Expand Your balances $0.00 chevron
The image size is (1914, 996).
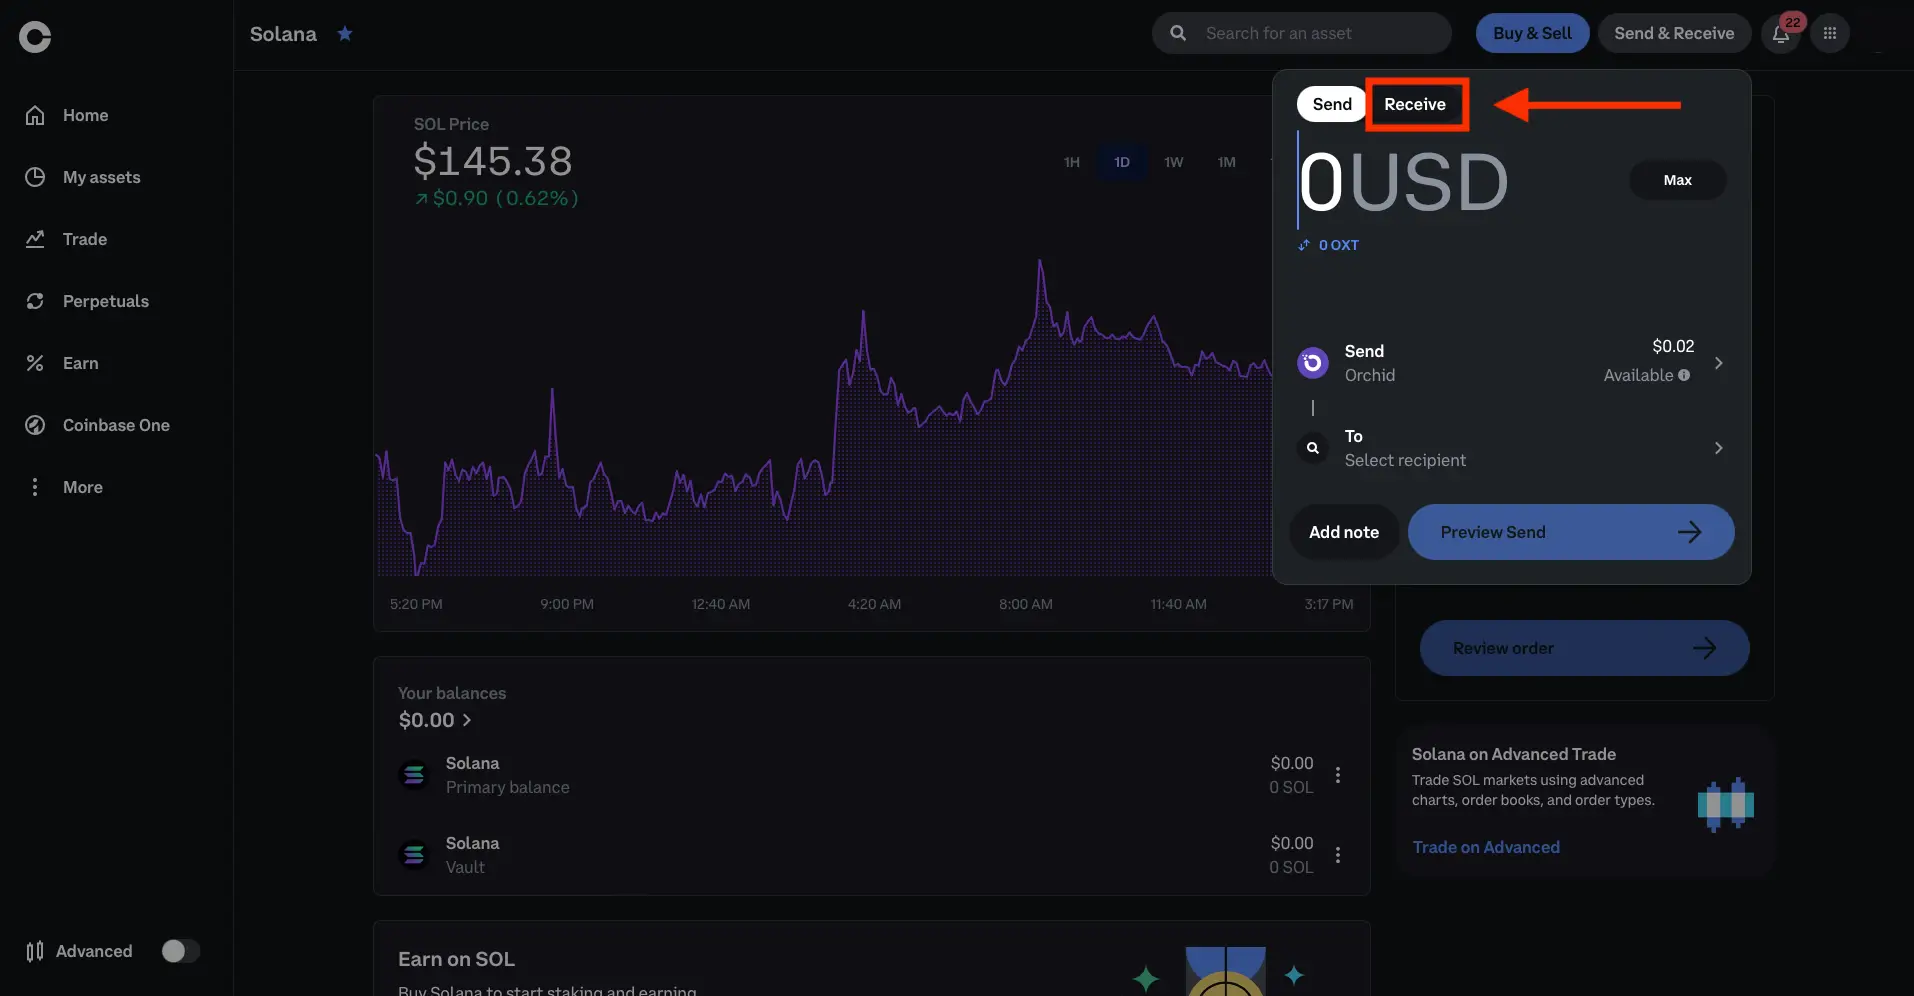tap(467, 720)
